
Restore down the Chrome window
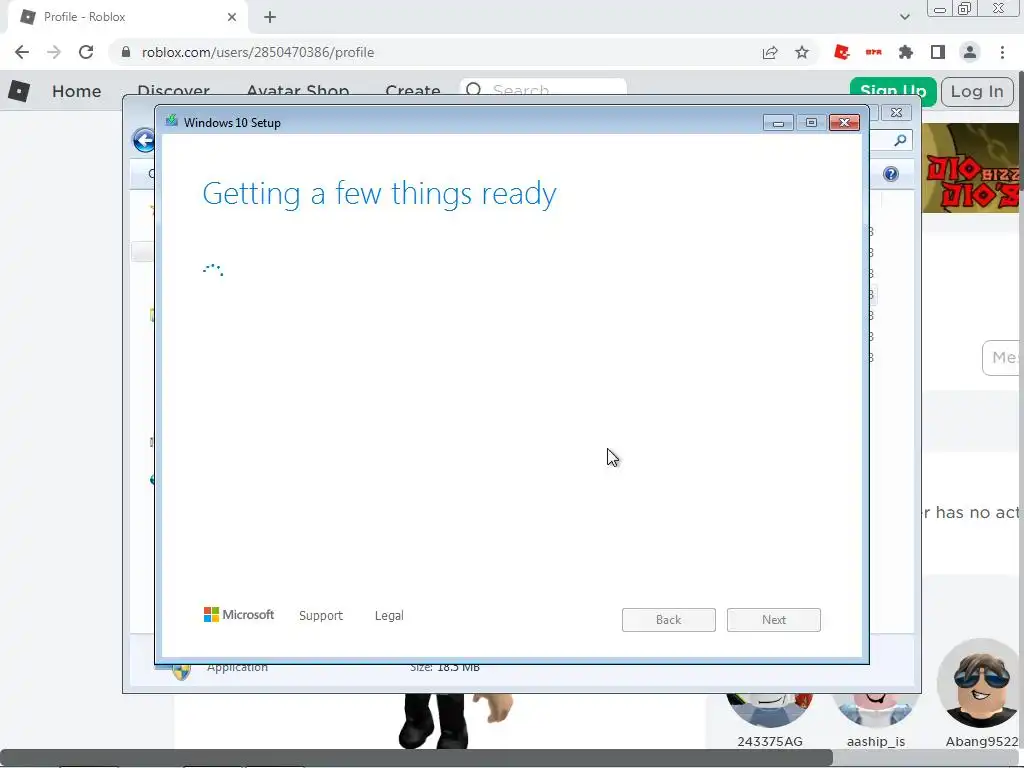965,9
